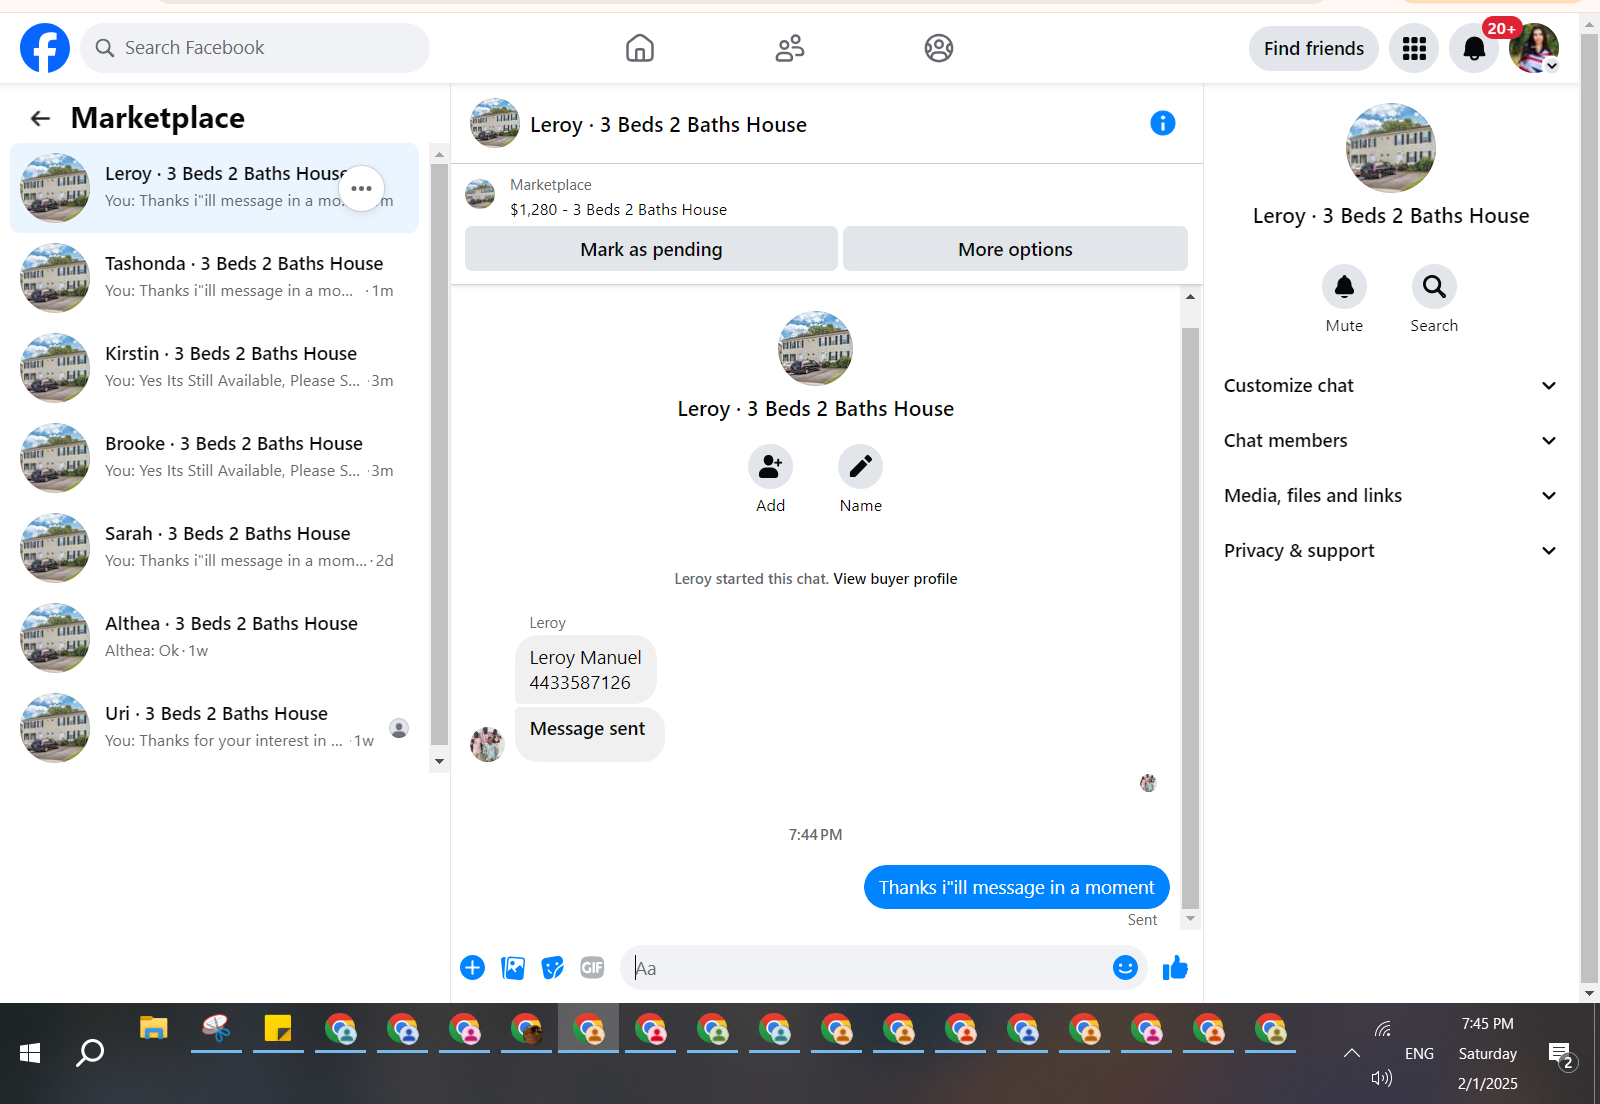Click the Find friends button
This screenshot has width=1600, height=1104.
pos(1313,48)
